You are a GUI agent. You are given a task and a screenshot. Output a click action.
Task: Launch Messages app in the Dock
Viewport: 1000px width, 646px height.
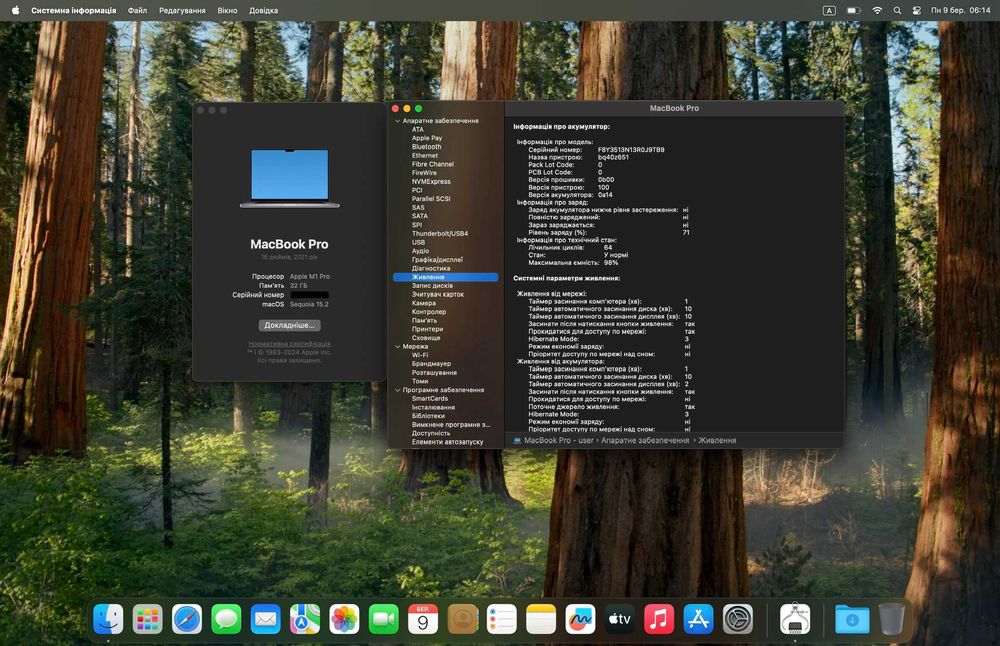click(226, 619)
